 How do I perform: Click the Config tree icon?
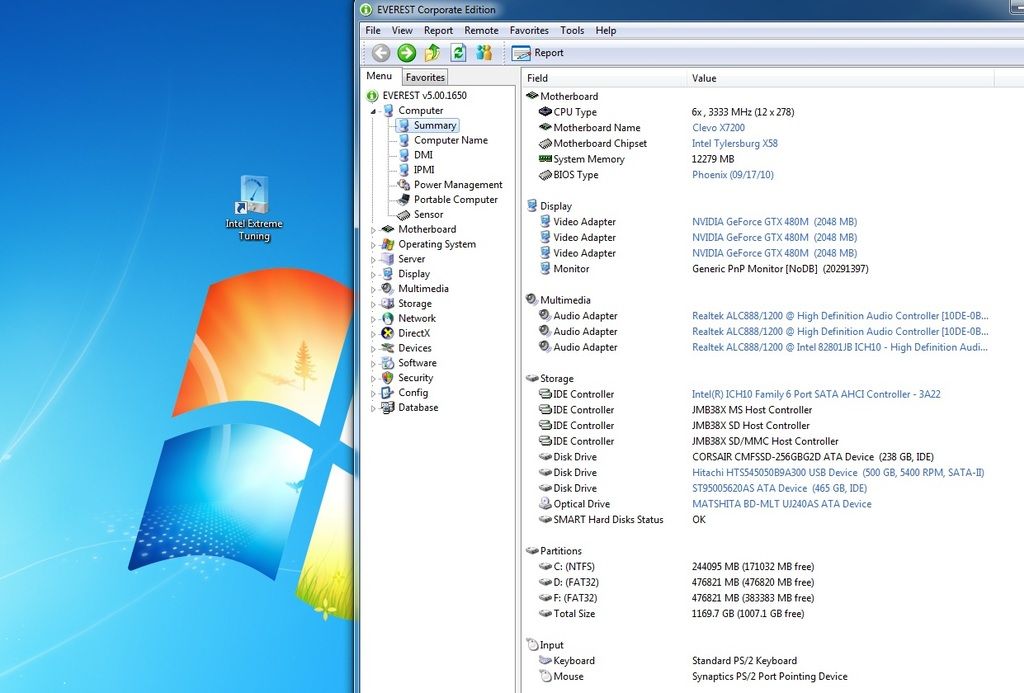[388, 393]
